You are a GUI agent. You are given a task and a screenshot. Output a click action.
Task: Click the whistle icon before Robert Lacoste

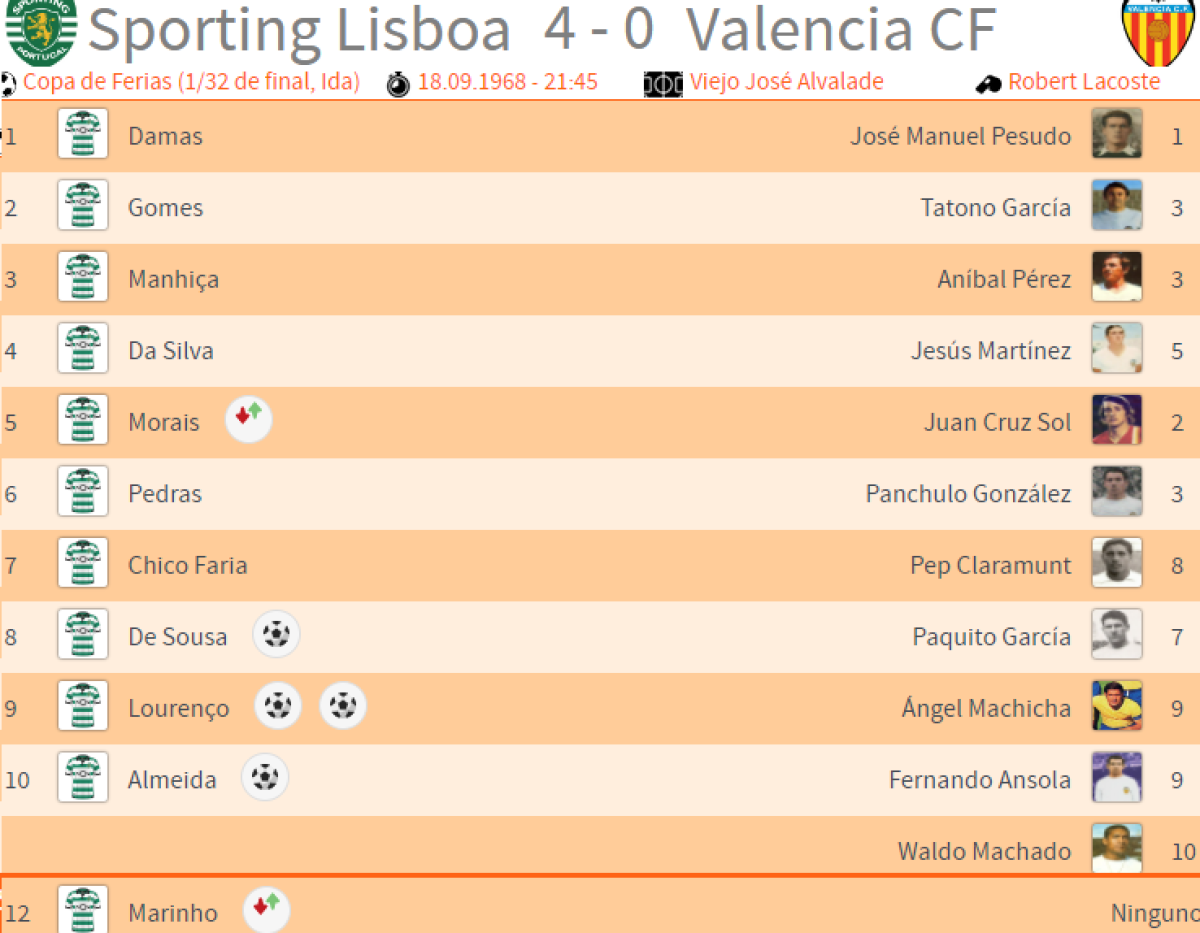pyautogui.click(x=988, y=84)
